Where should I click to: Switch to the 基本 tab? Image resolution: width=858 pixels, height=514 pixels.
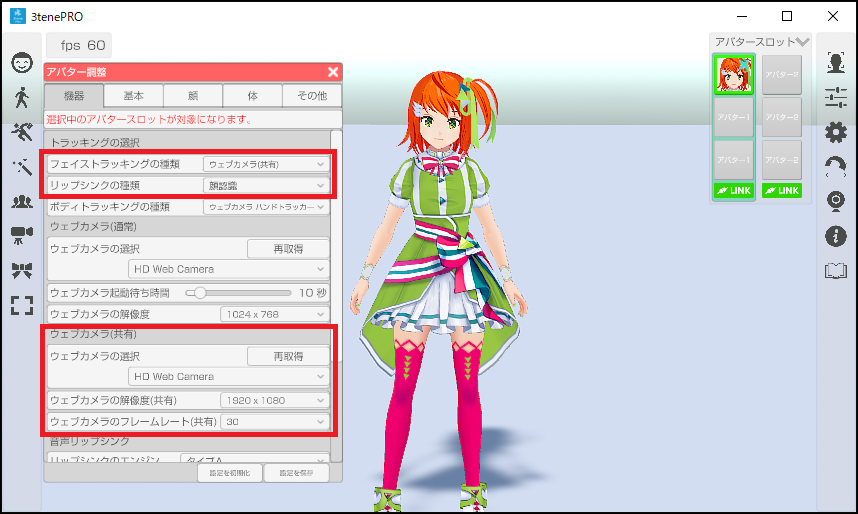pos(134,96)
